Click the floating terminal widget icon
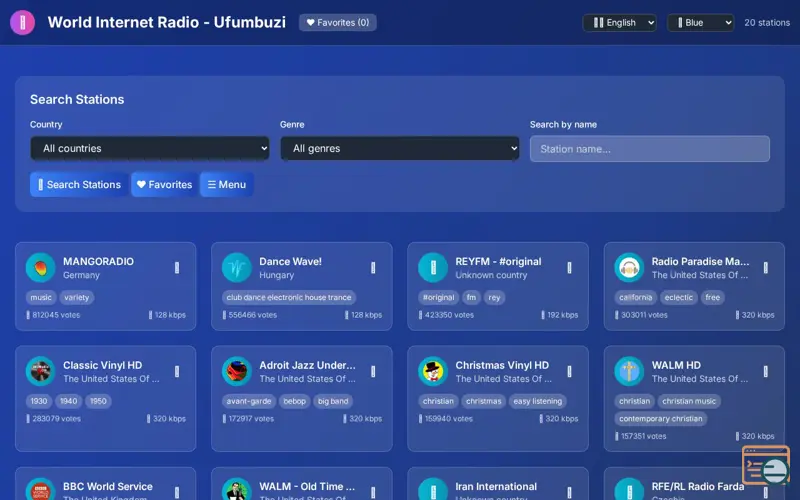800x500 pixels. pos(766,465)
